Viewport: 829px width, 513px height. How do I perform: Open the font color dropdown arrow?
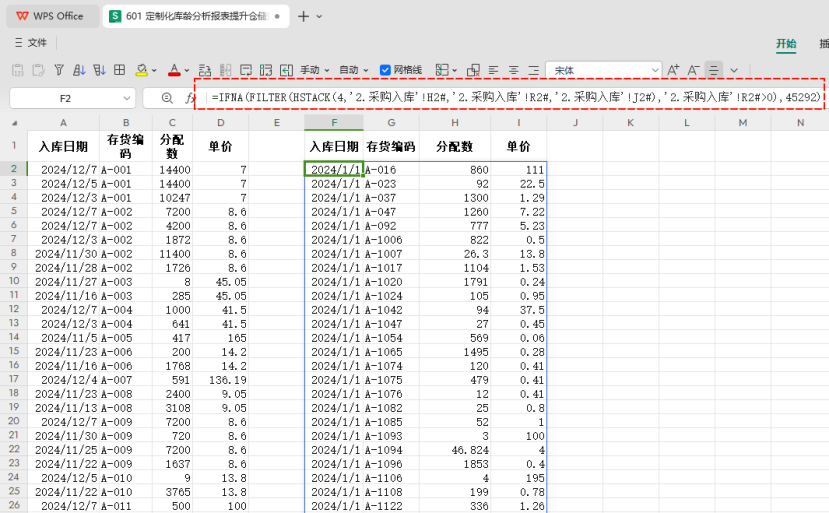(186, 70)
